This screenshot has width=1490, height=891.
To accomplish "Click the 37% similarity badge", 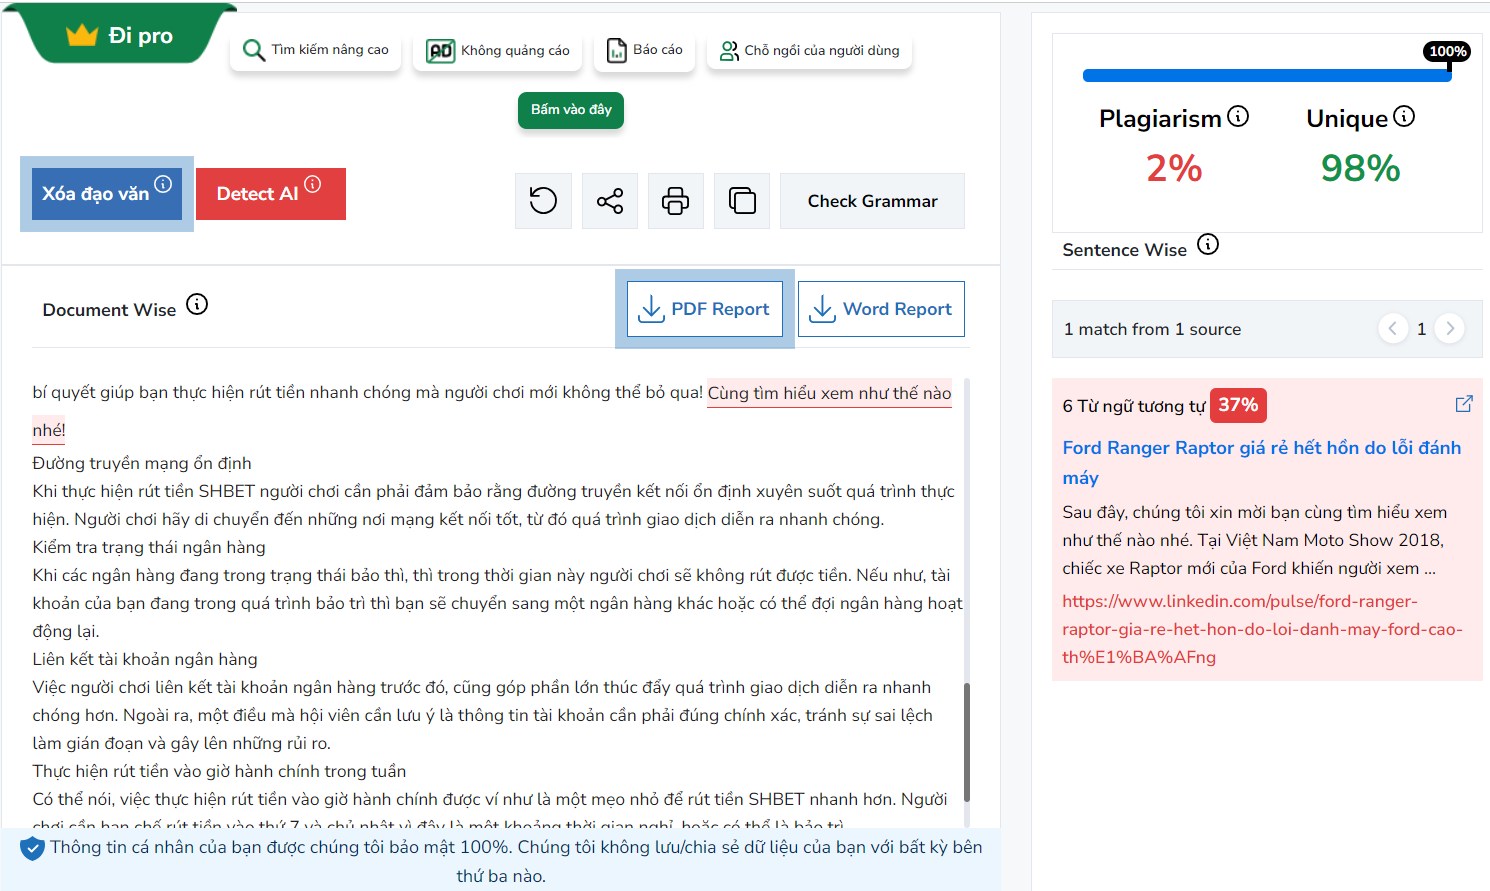I will click(x=1238, y=405).
